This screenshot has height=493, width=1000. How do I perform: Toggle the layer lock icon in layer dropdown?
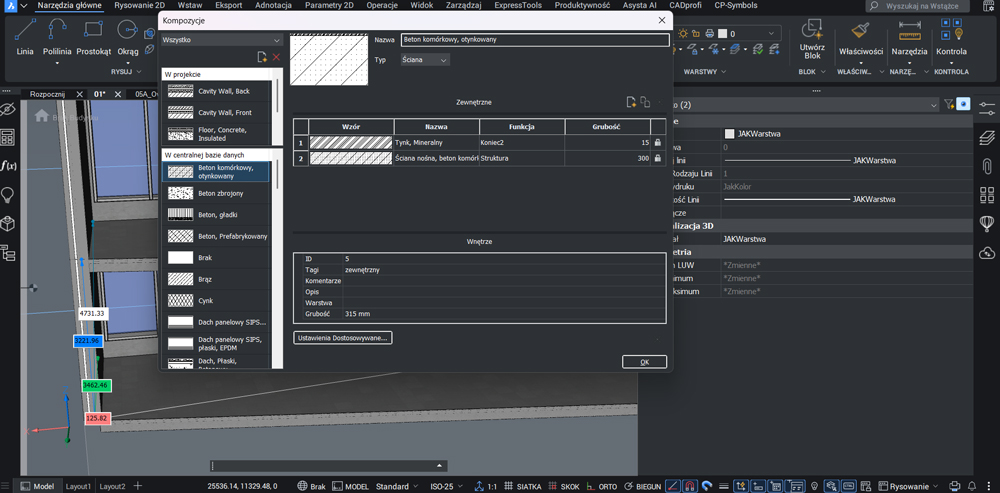(696, 34)
